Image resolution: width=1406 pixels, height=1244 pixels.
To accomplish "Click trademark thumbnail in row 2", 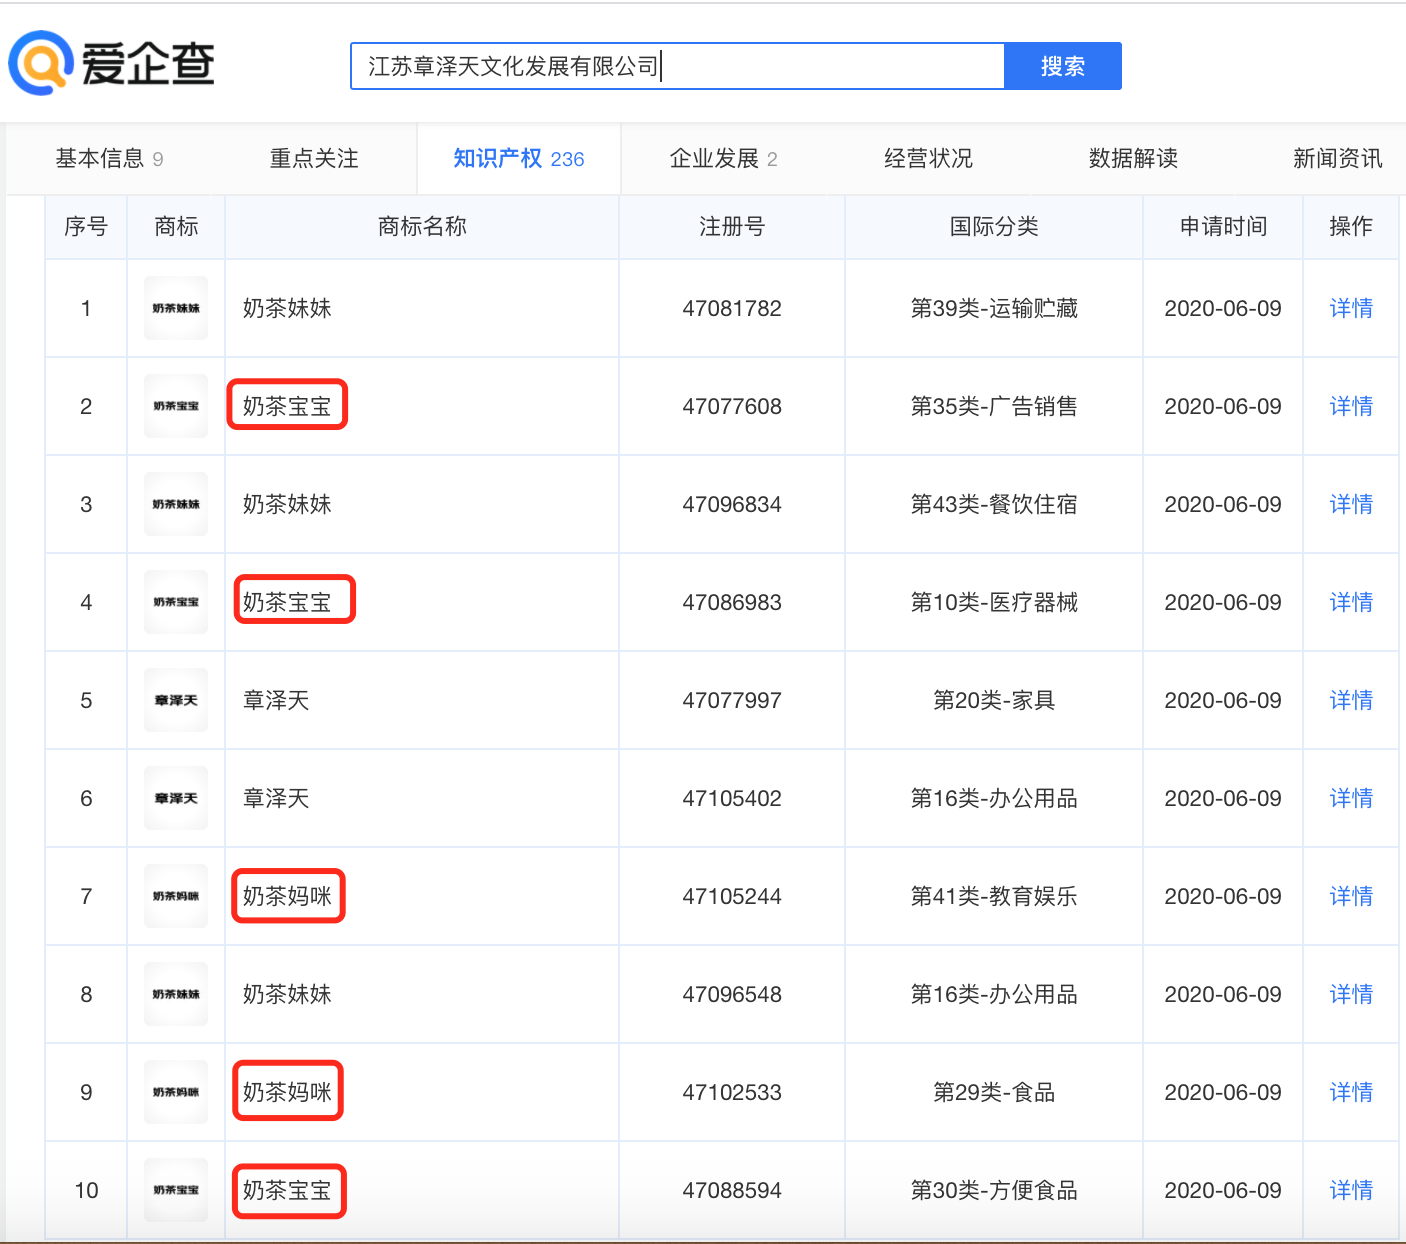I will pyautogui.click(x=176, y=406).
